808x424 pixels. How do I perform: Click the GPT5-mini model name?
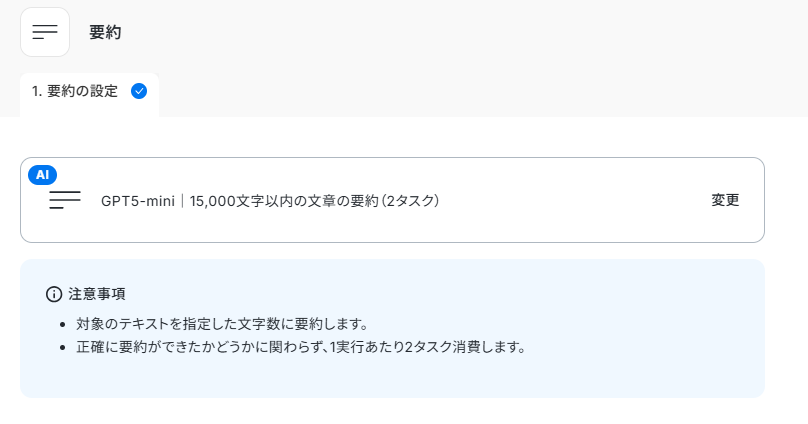tap(138, 200)
